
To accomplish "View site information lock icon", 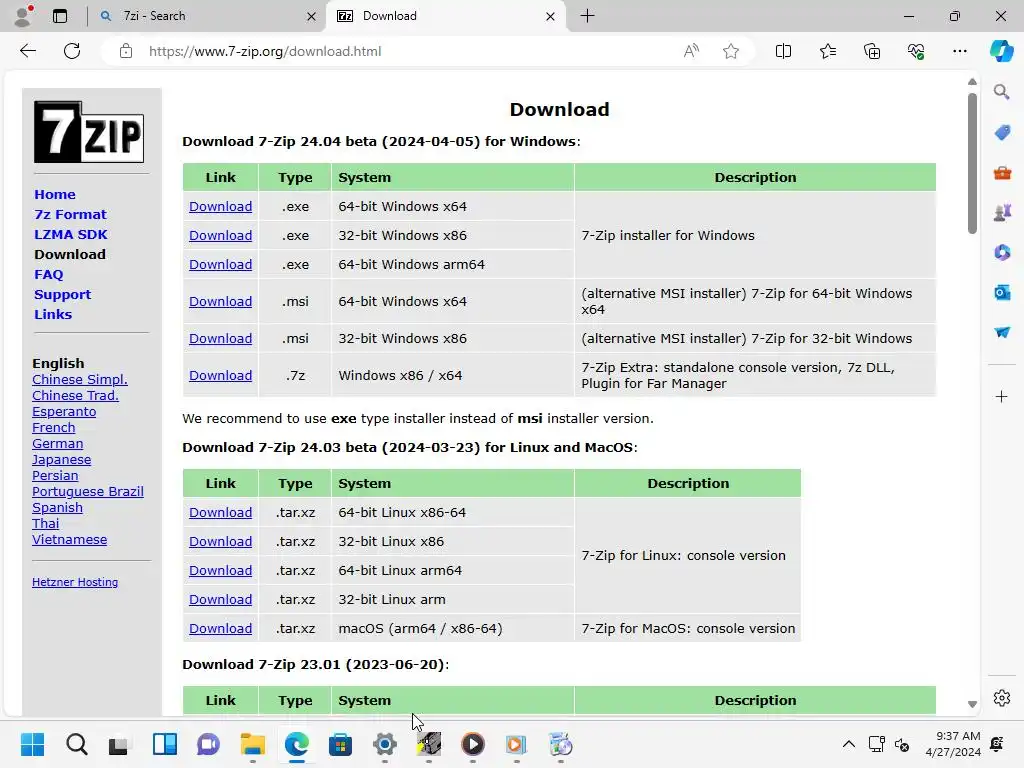I will click(x=126, y=51).
